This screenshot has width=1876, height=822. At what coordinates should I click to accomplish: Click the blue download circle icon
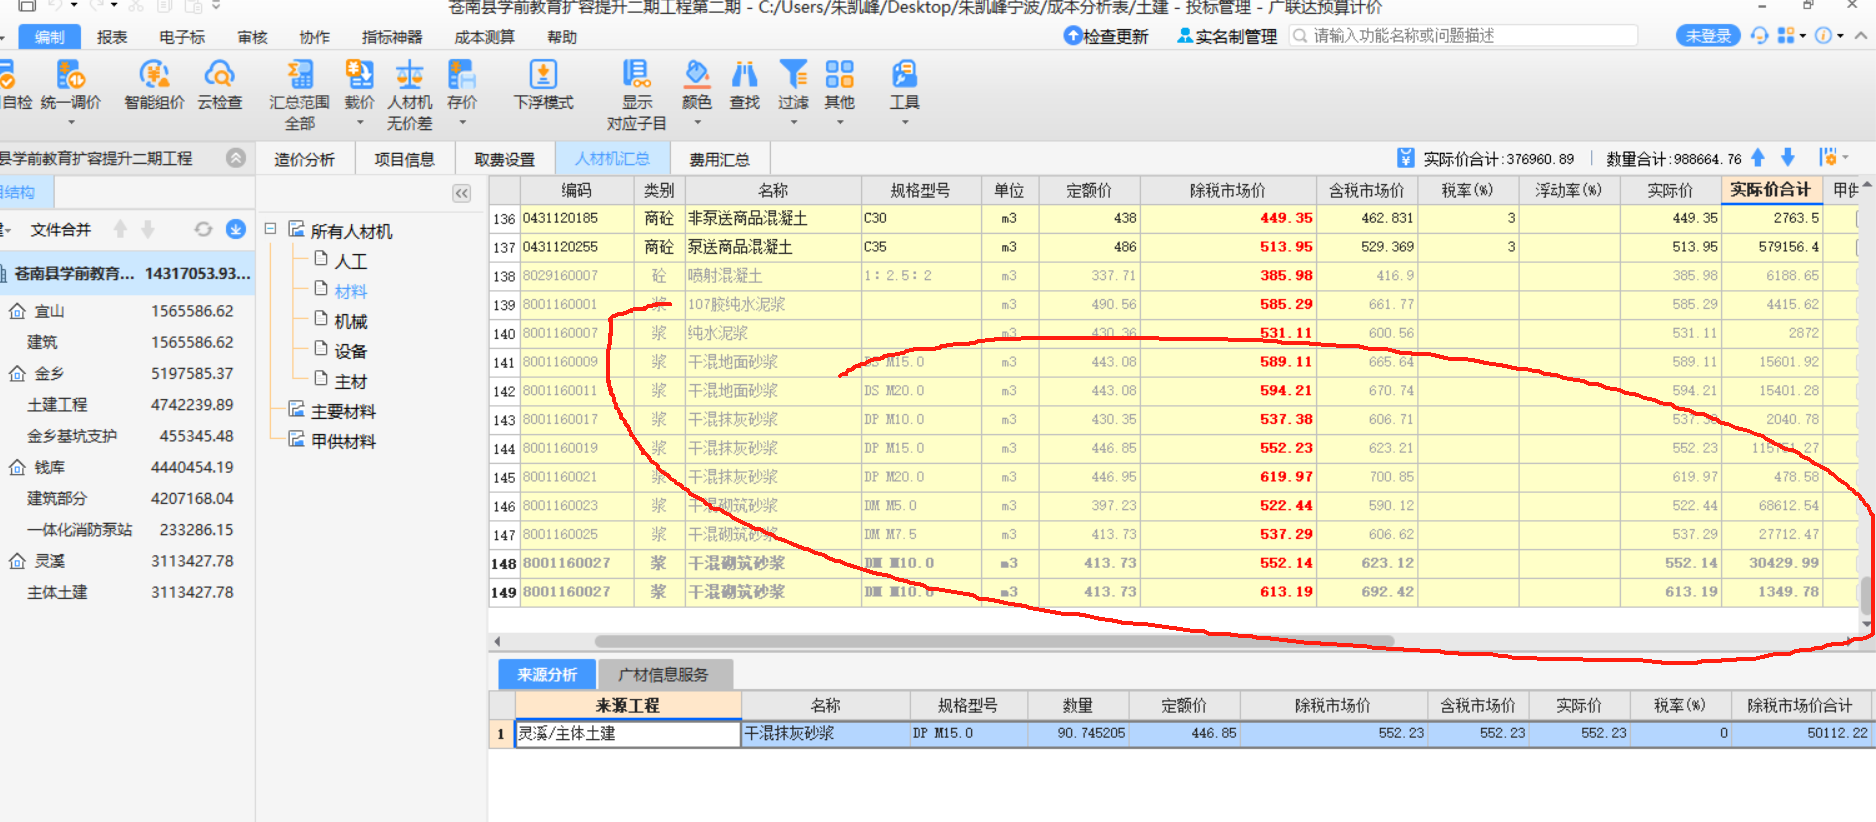coord(236,229)
